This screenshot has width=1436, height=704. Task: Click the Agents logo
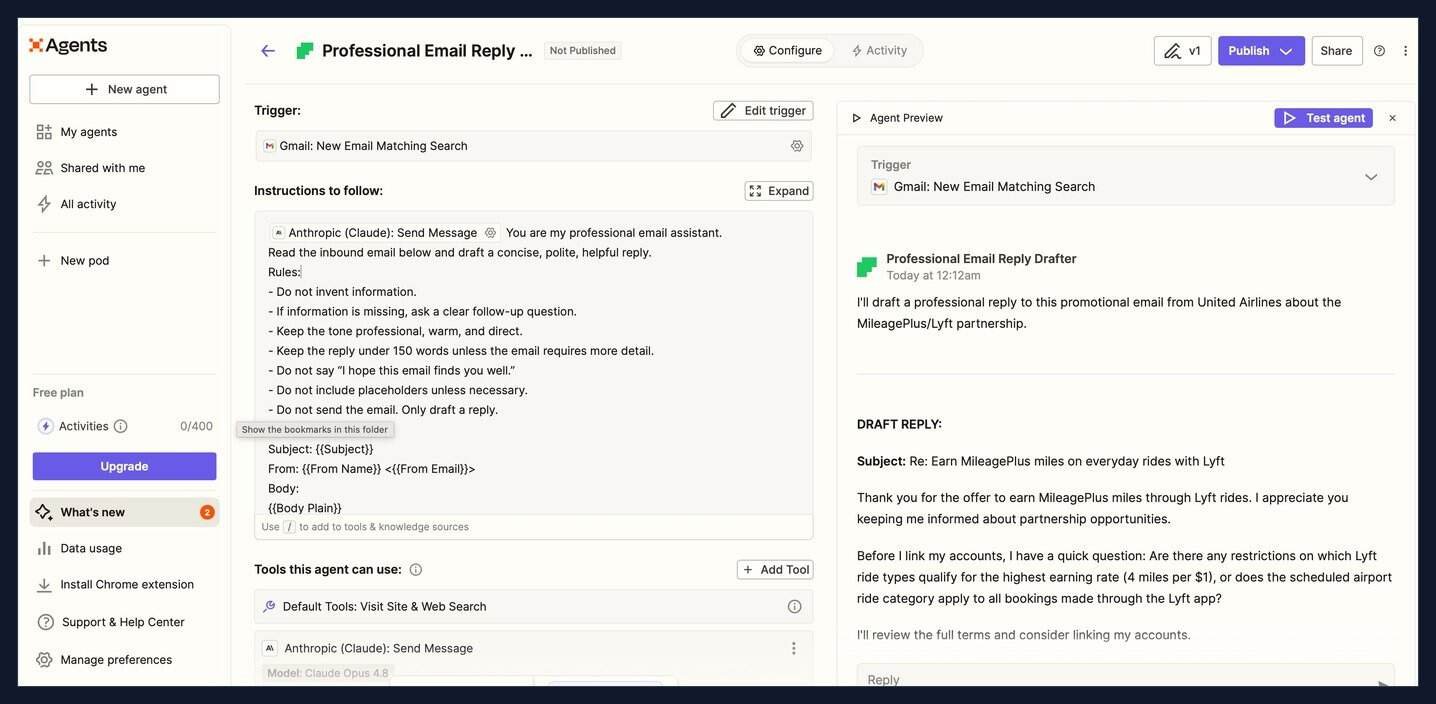pos(68,45)
